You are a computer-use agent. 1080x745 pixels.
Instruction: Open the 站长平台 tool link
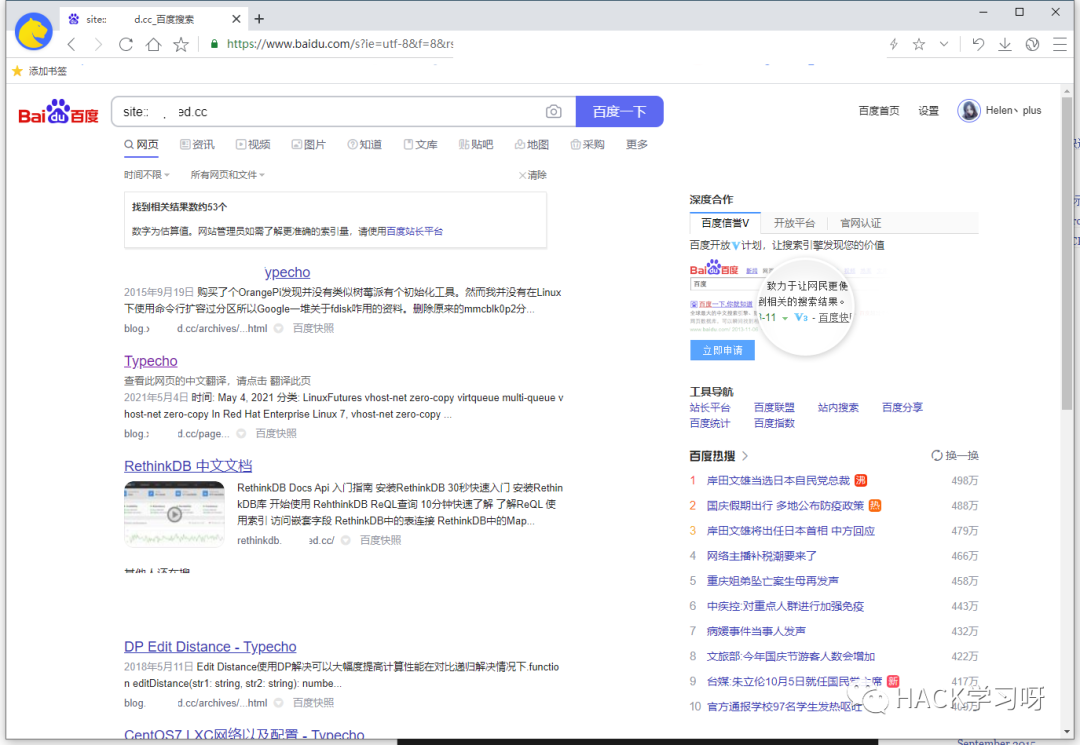pos(710,408)
